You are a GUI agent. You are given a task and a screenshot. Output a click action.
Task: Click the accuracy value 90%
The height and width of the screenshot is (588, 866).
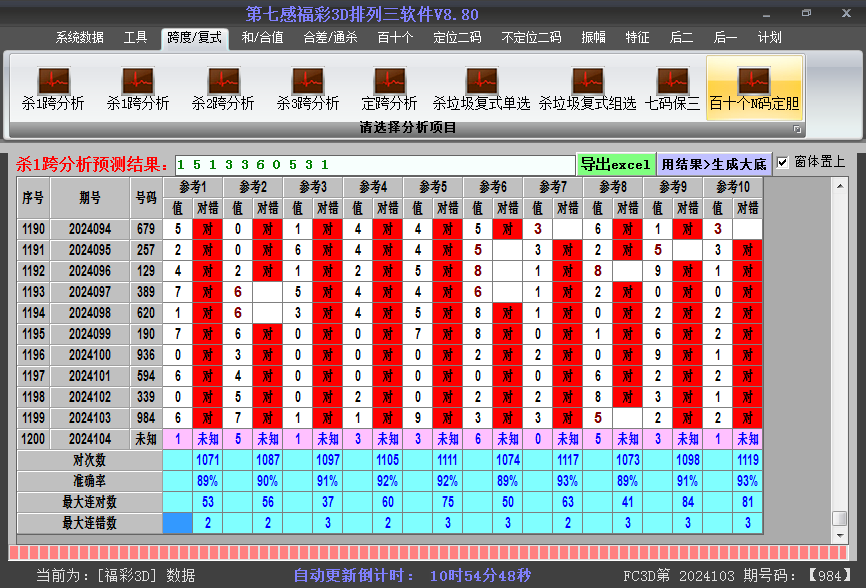coord(267,481)
